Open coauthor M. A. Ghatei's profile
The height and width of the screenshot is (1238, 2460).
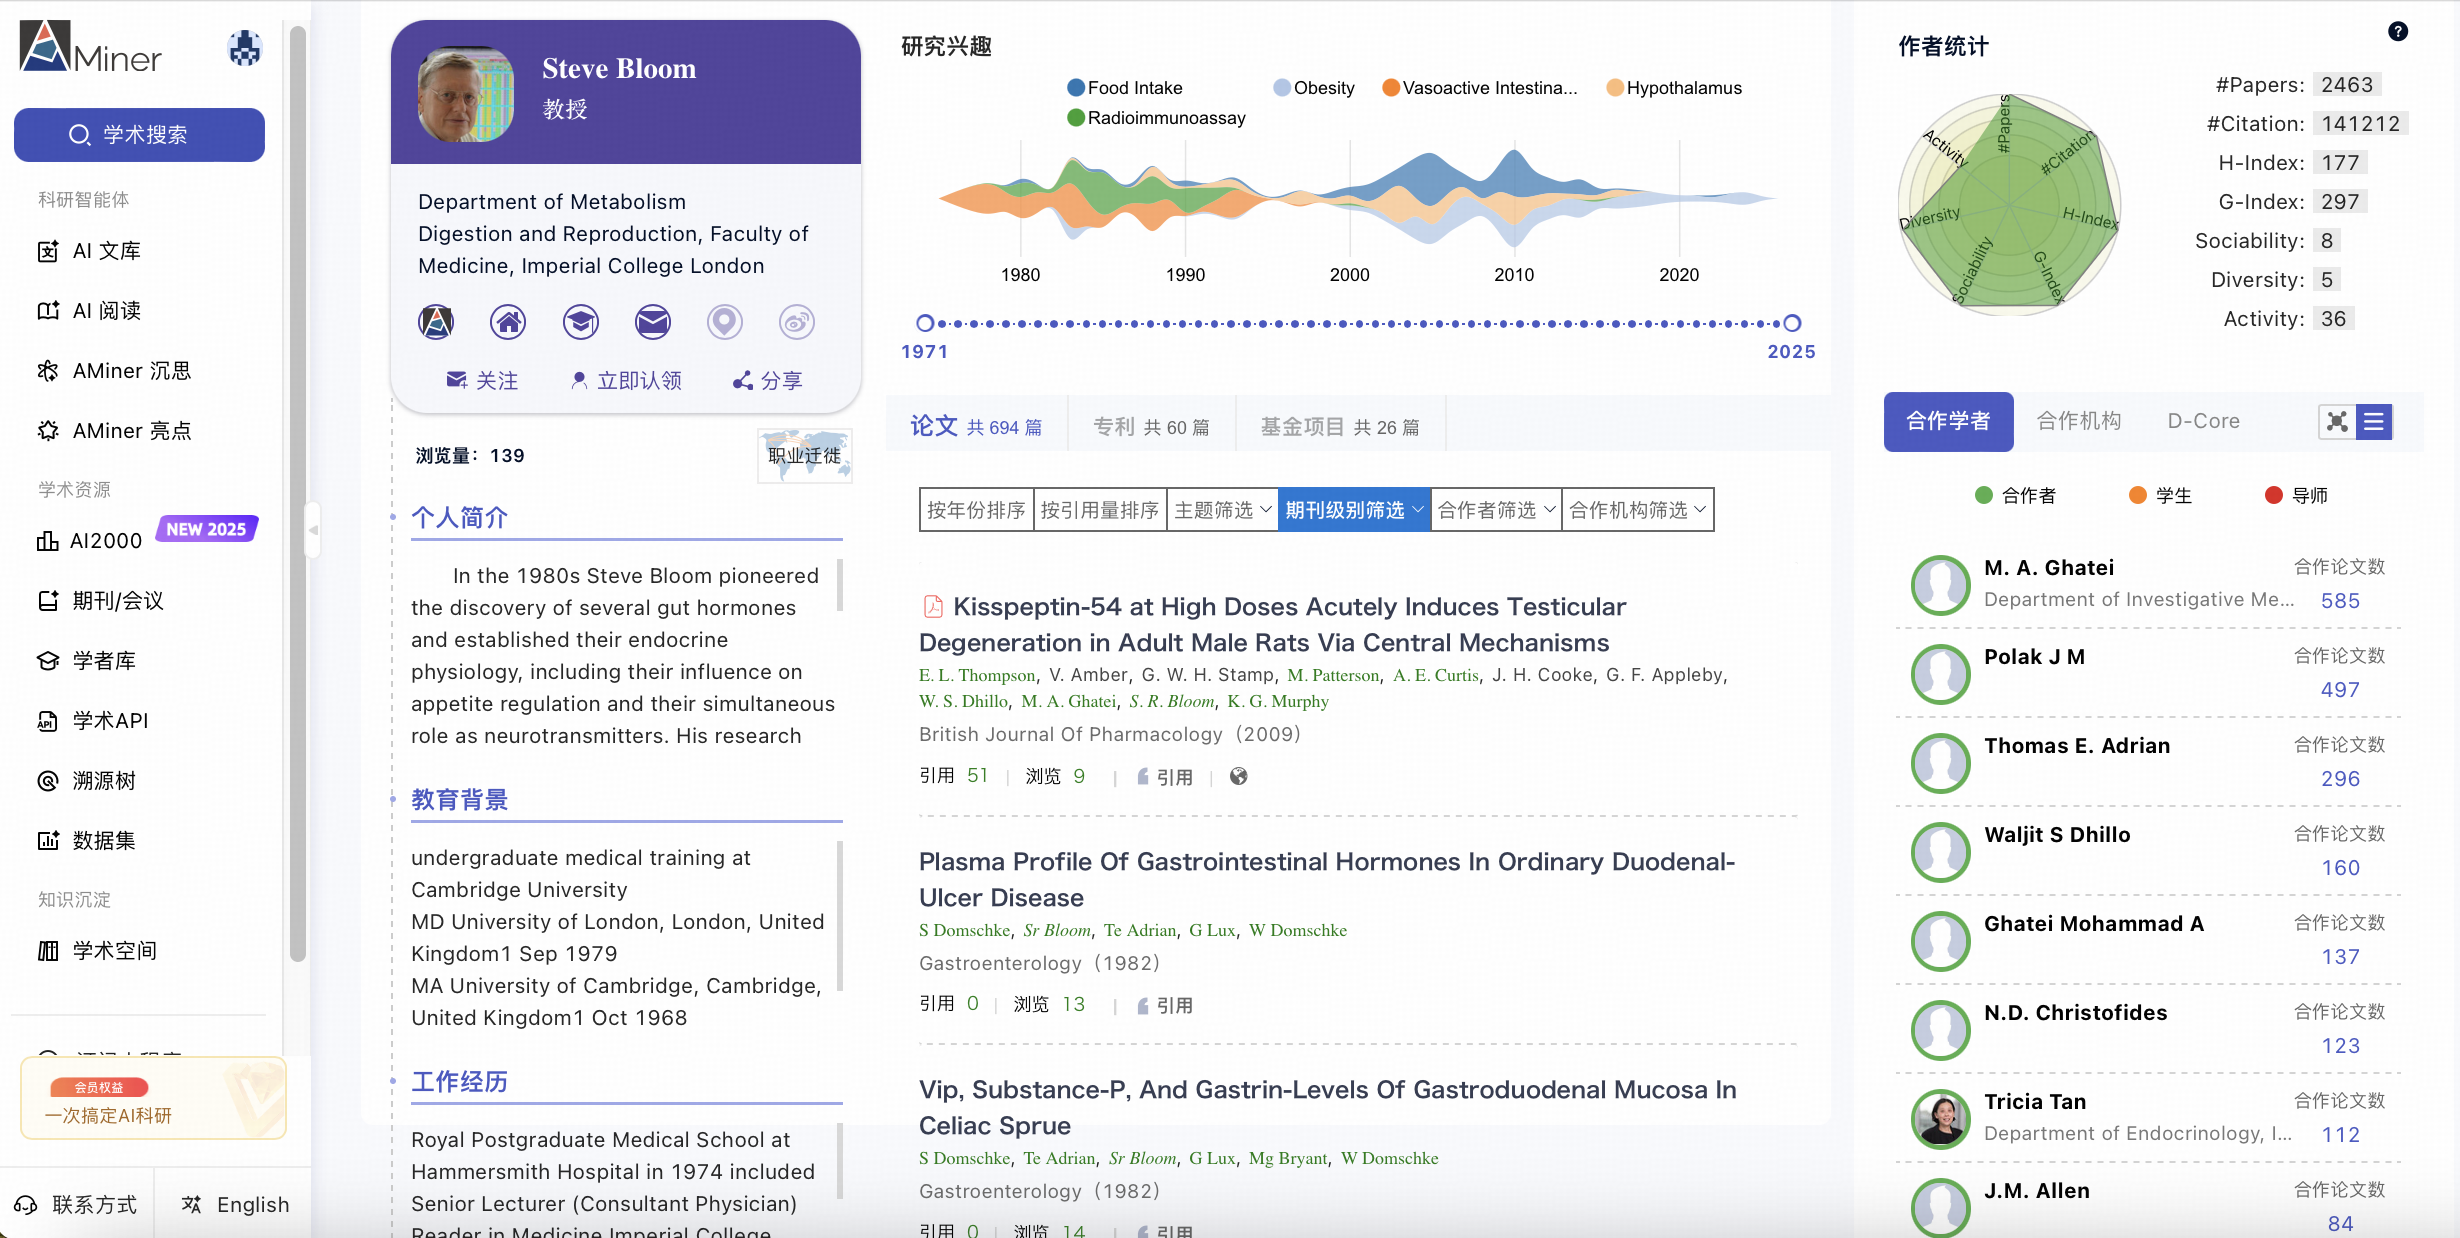[2048, 568]
